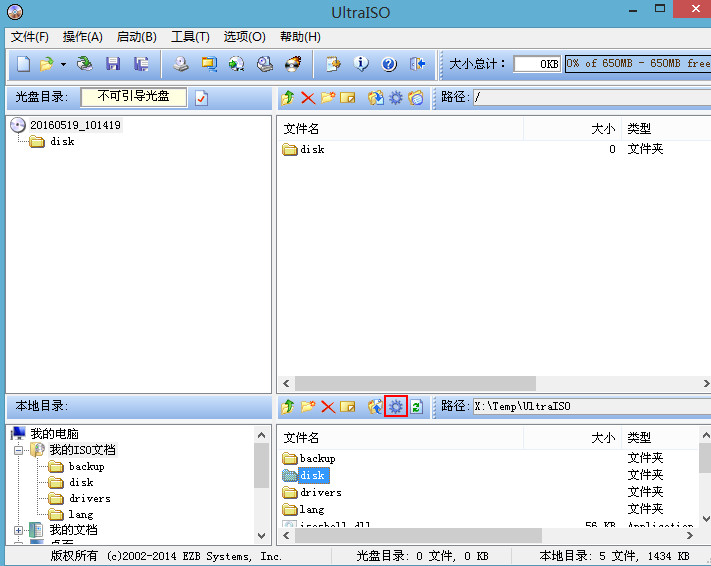711x566 pixels.
Task: Click Add files icon in local toolbar
Action: click(x=375, y=406)
